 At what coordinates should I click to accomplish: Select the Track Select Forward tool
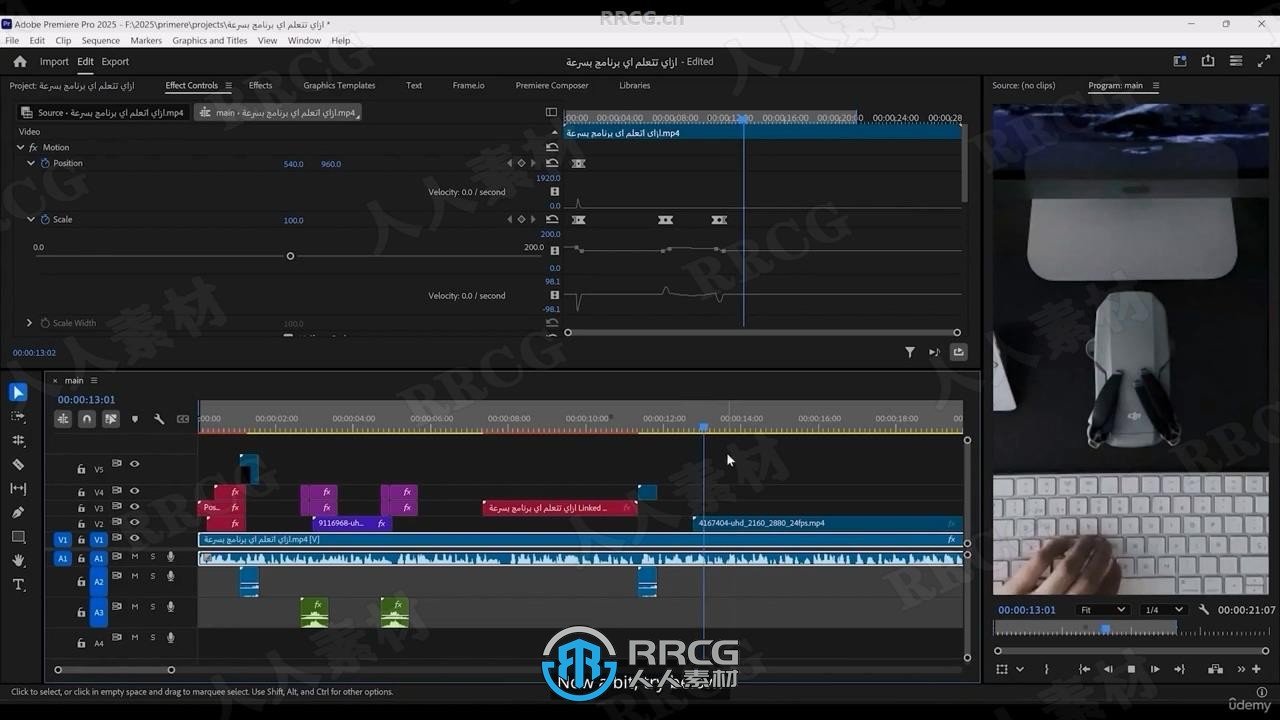18,416
